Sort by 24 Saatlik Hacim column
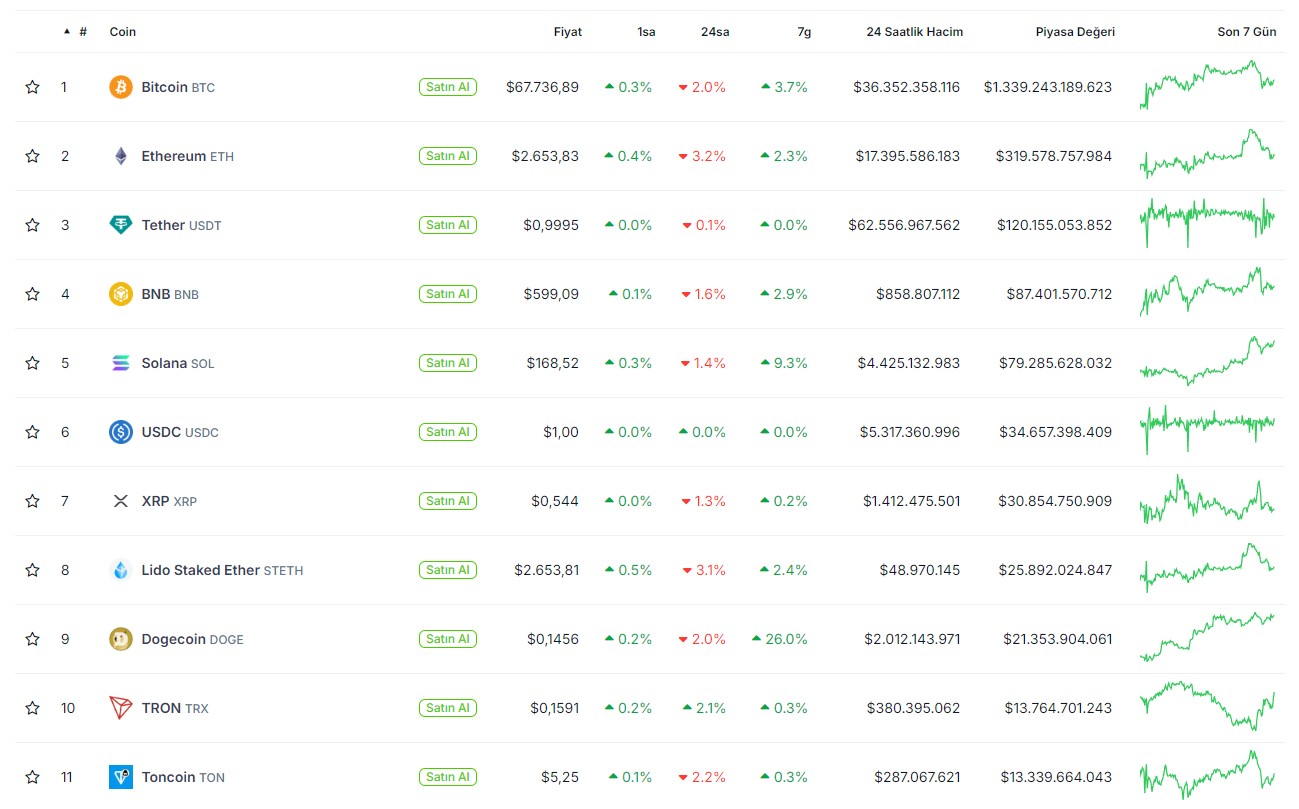1299x809 pixels. tap(915, 32)
